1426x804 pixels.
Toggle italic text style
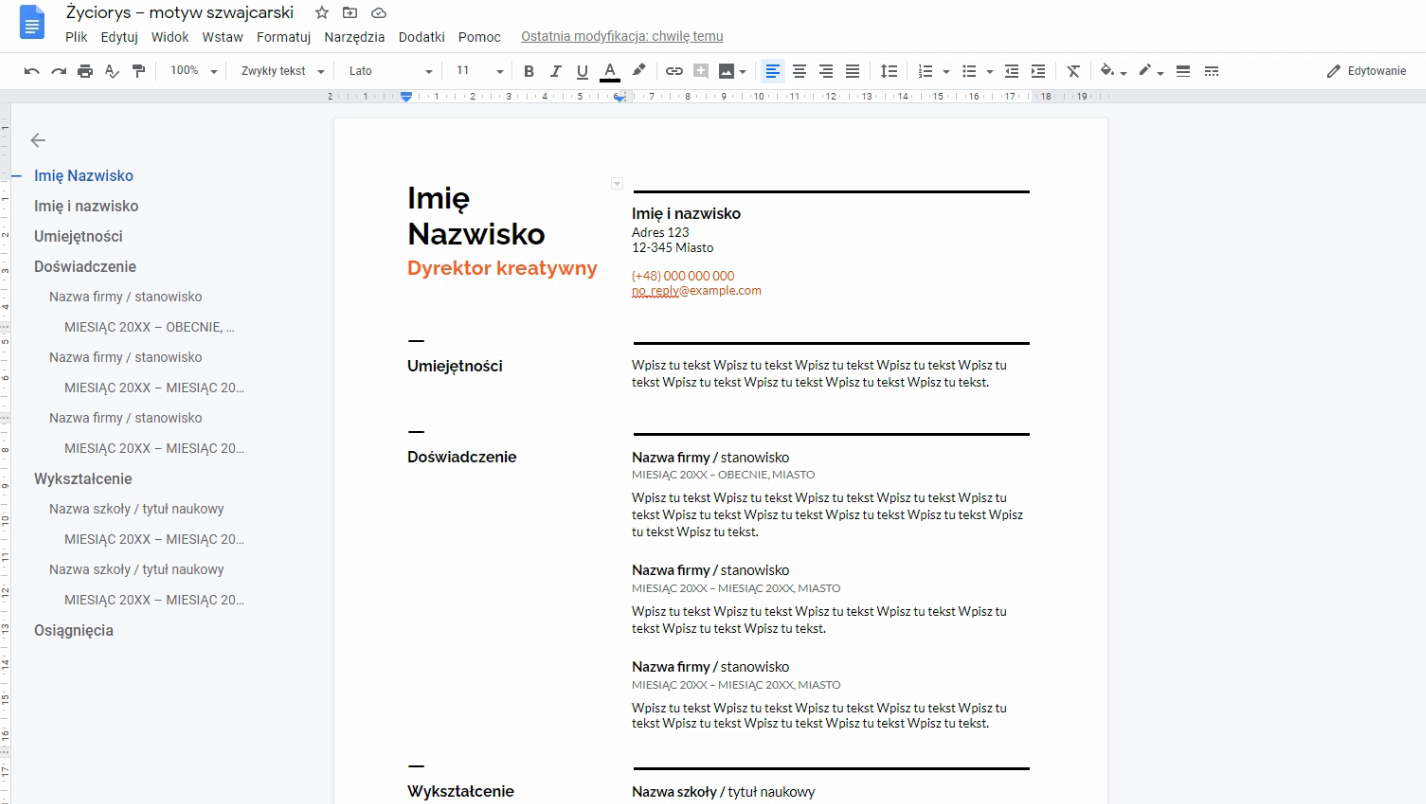[555, 71]
